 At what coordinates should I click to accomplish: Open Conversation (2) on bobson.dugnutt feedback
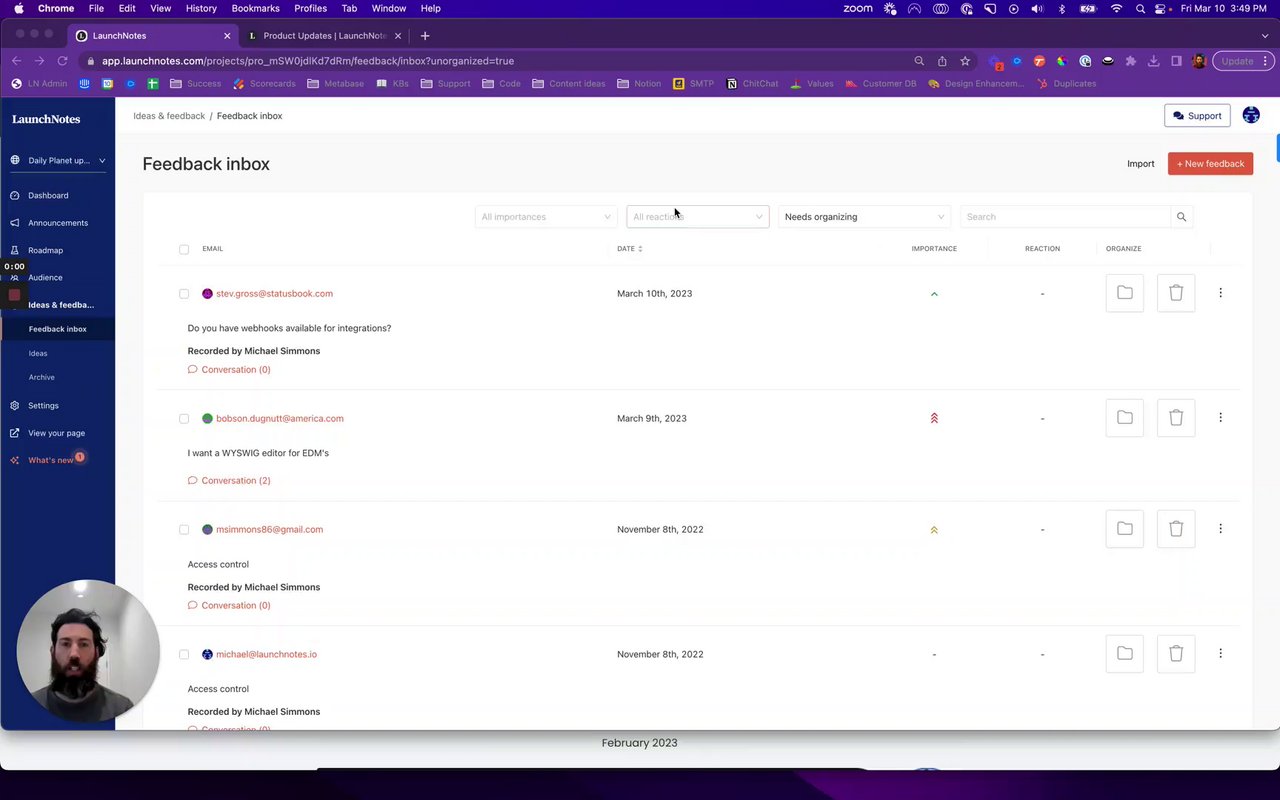229,481
